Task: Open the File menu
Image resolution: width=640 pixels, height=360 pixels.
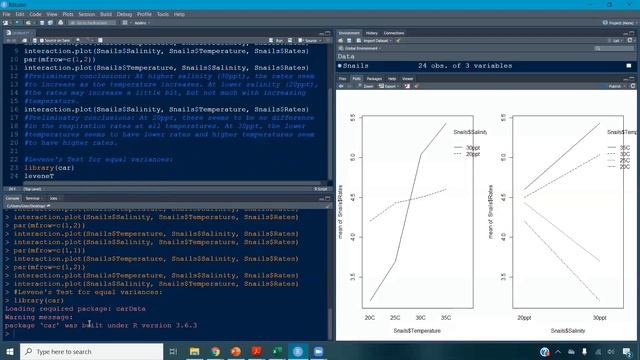Action: [7, 14]
